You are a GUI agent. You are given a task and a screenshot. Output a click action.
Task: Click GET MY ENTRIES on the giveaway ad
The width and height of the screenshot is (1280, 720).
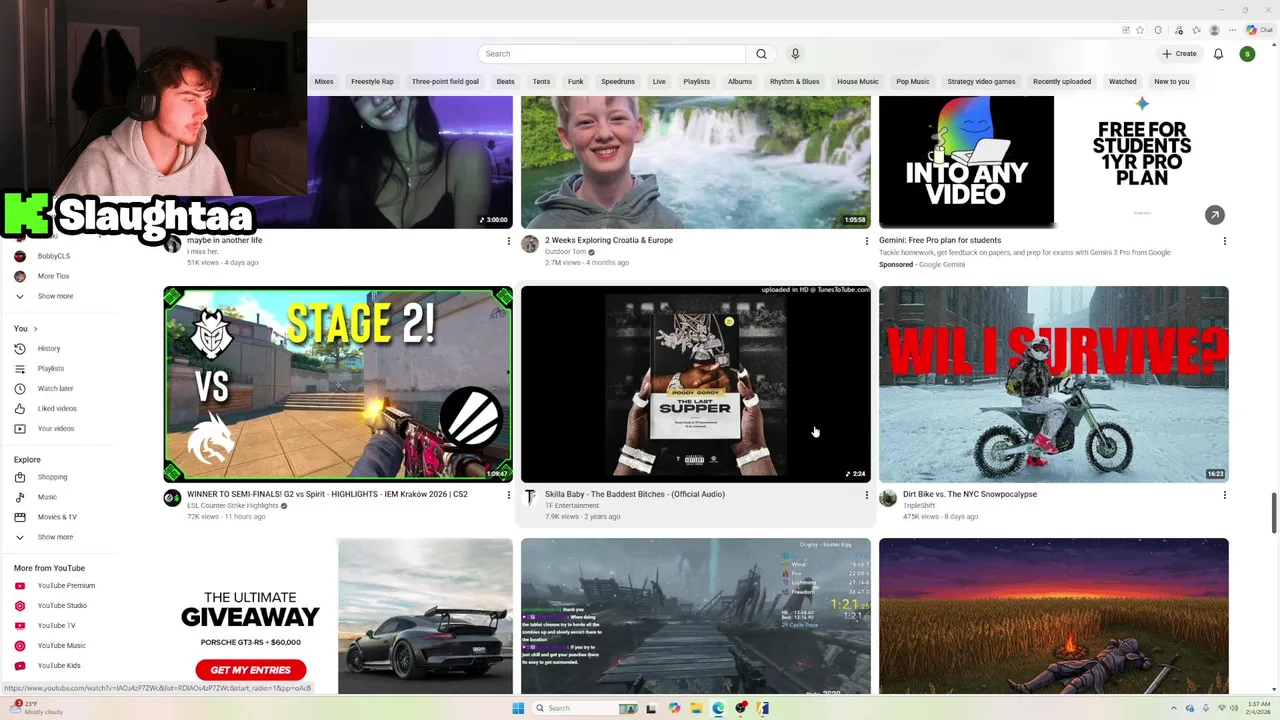coord(251,670)
